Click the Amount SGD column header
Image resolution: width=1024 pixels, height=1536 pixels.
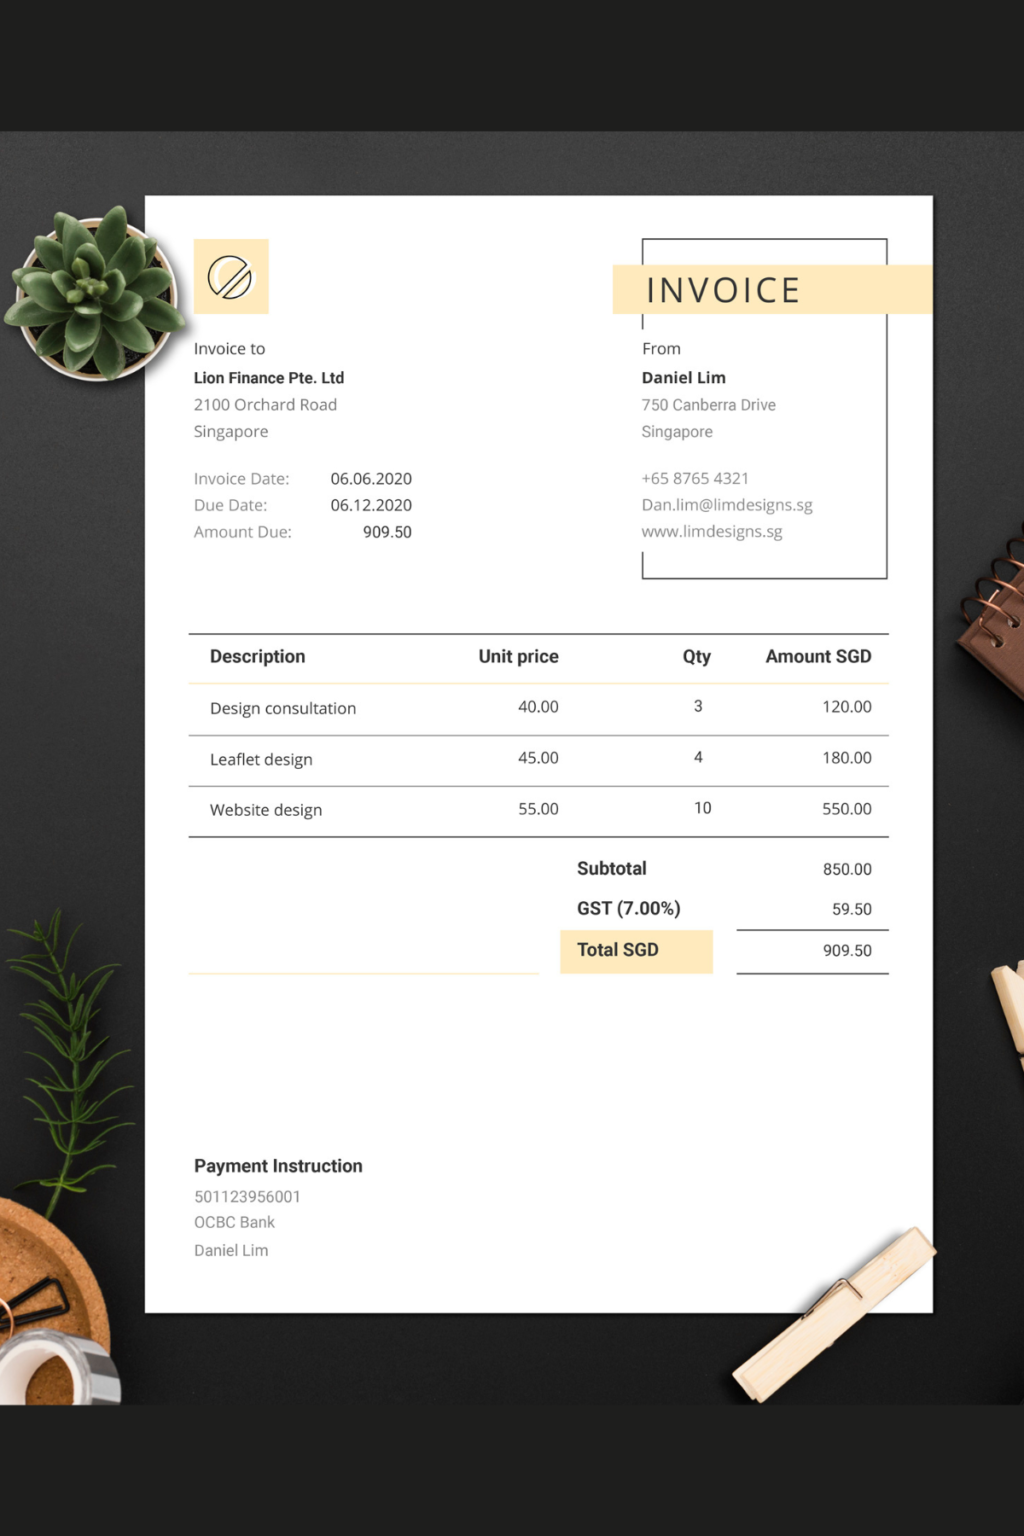tap(818, 657)
